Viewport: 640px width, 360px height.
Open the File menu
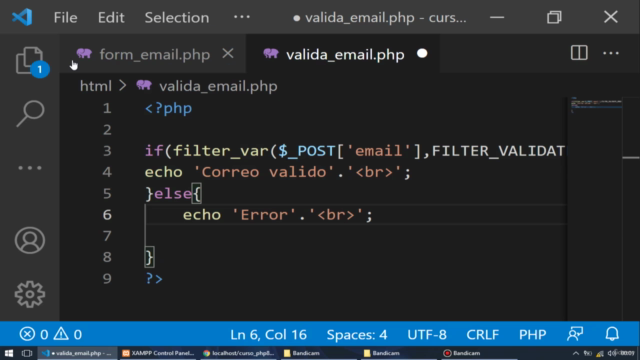pyautogui.click(x=65, y=18)
